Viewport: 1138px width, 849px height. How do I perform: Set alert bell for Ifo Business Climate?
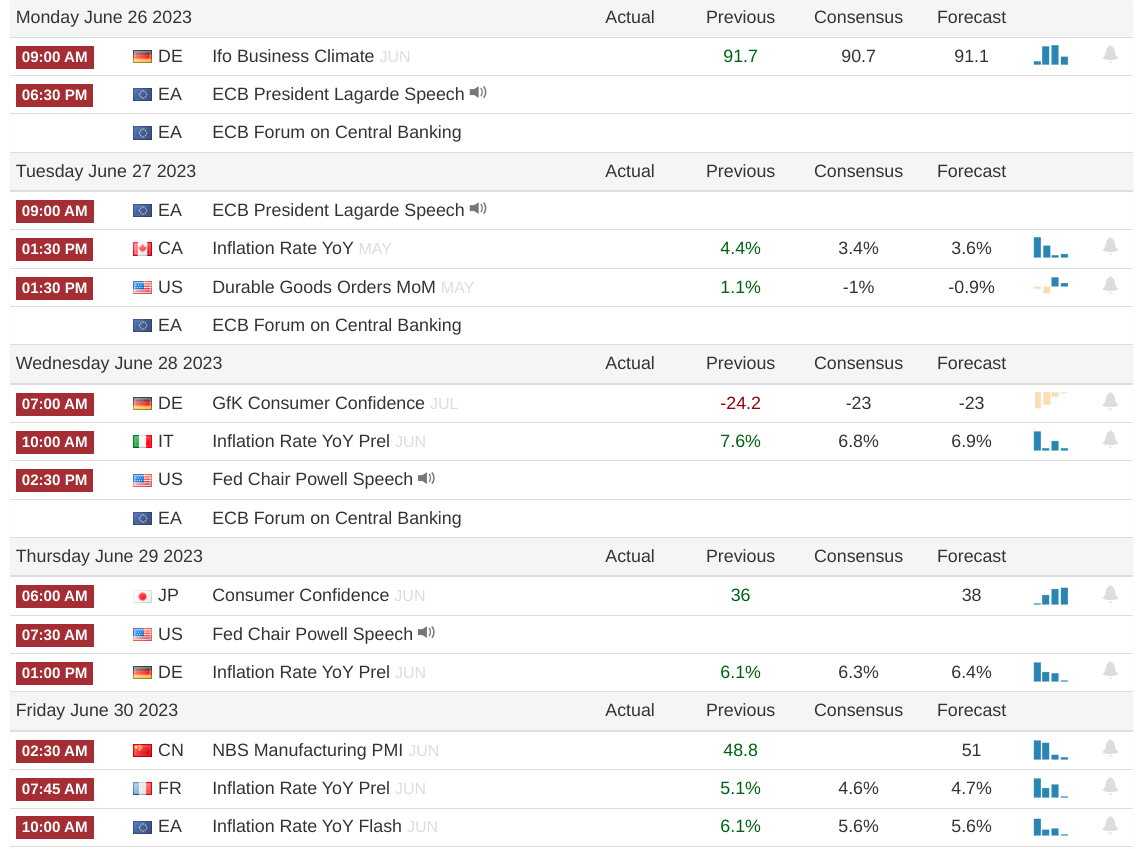click(1110, 54)
